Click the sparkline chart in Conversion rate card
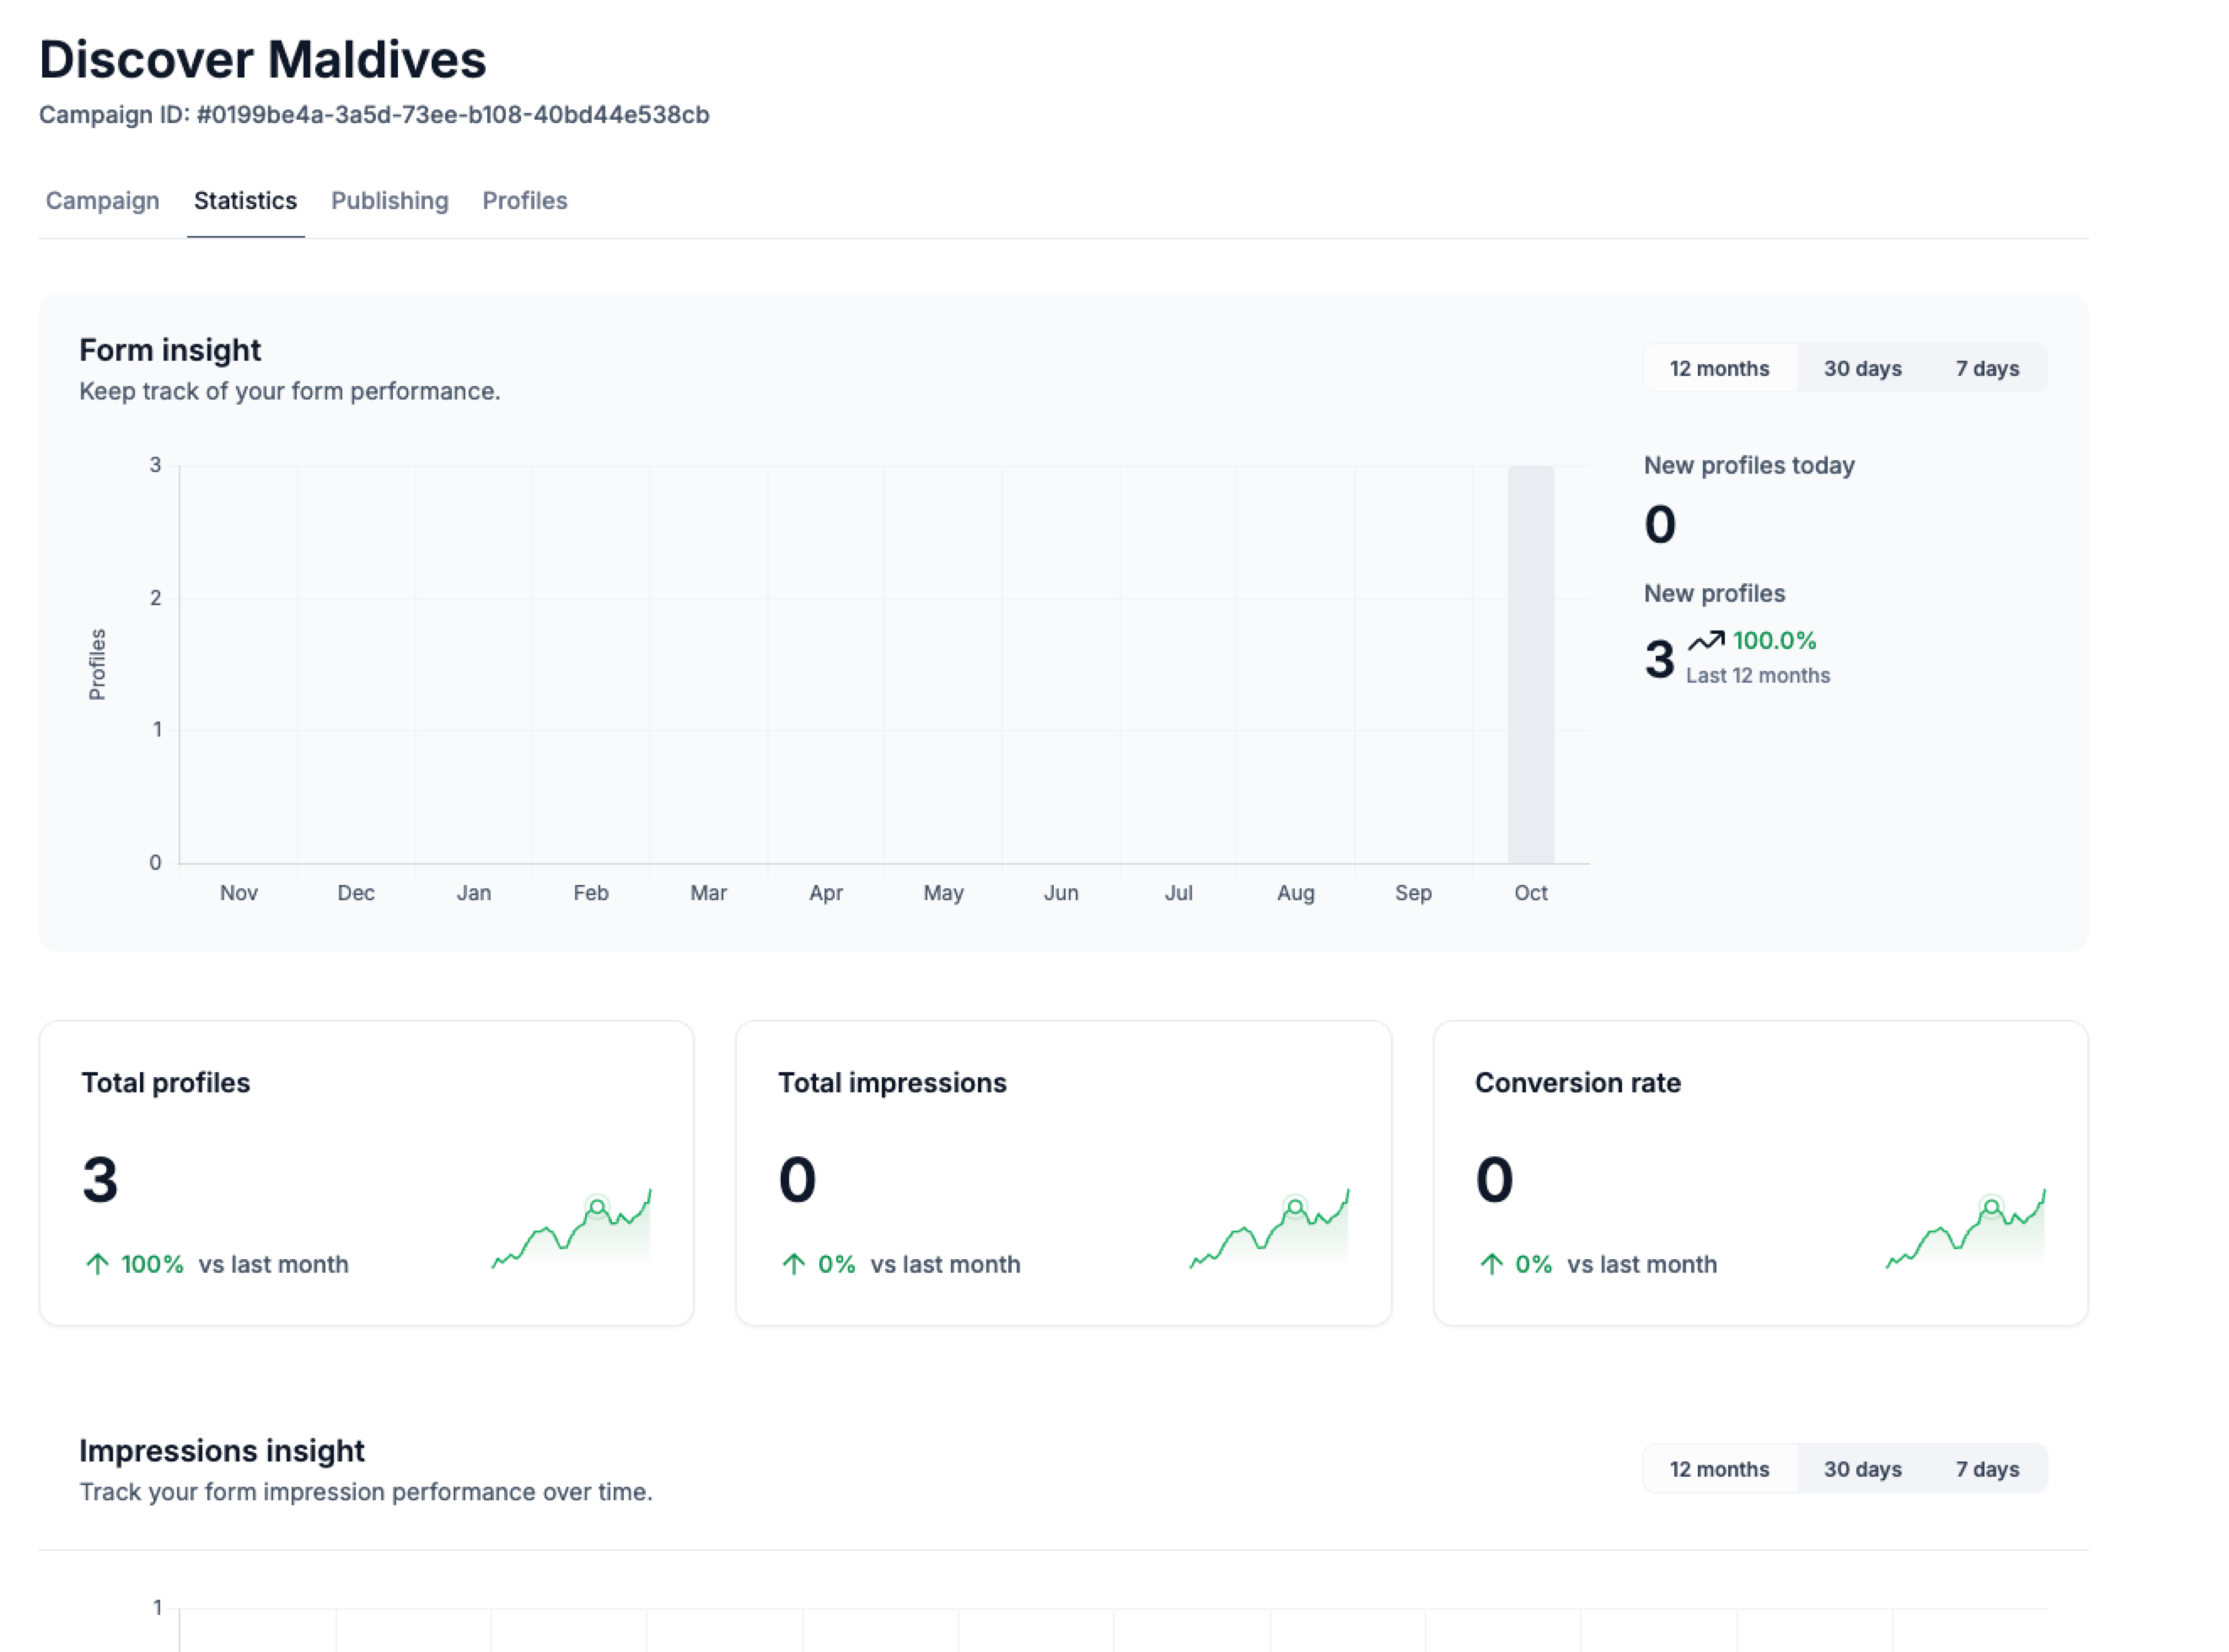Screen dimensions: 2229x1652 tap(1965, 1230)
